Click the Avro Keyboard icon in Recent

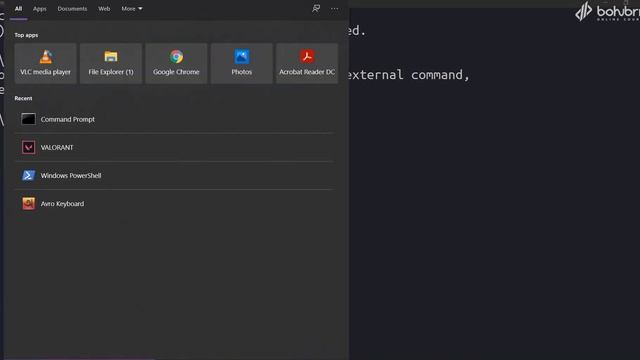point(28,203)
